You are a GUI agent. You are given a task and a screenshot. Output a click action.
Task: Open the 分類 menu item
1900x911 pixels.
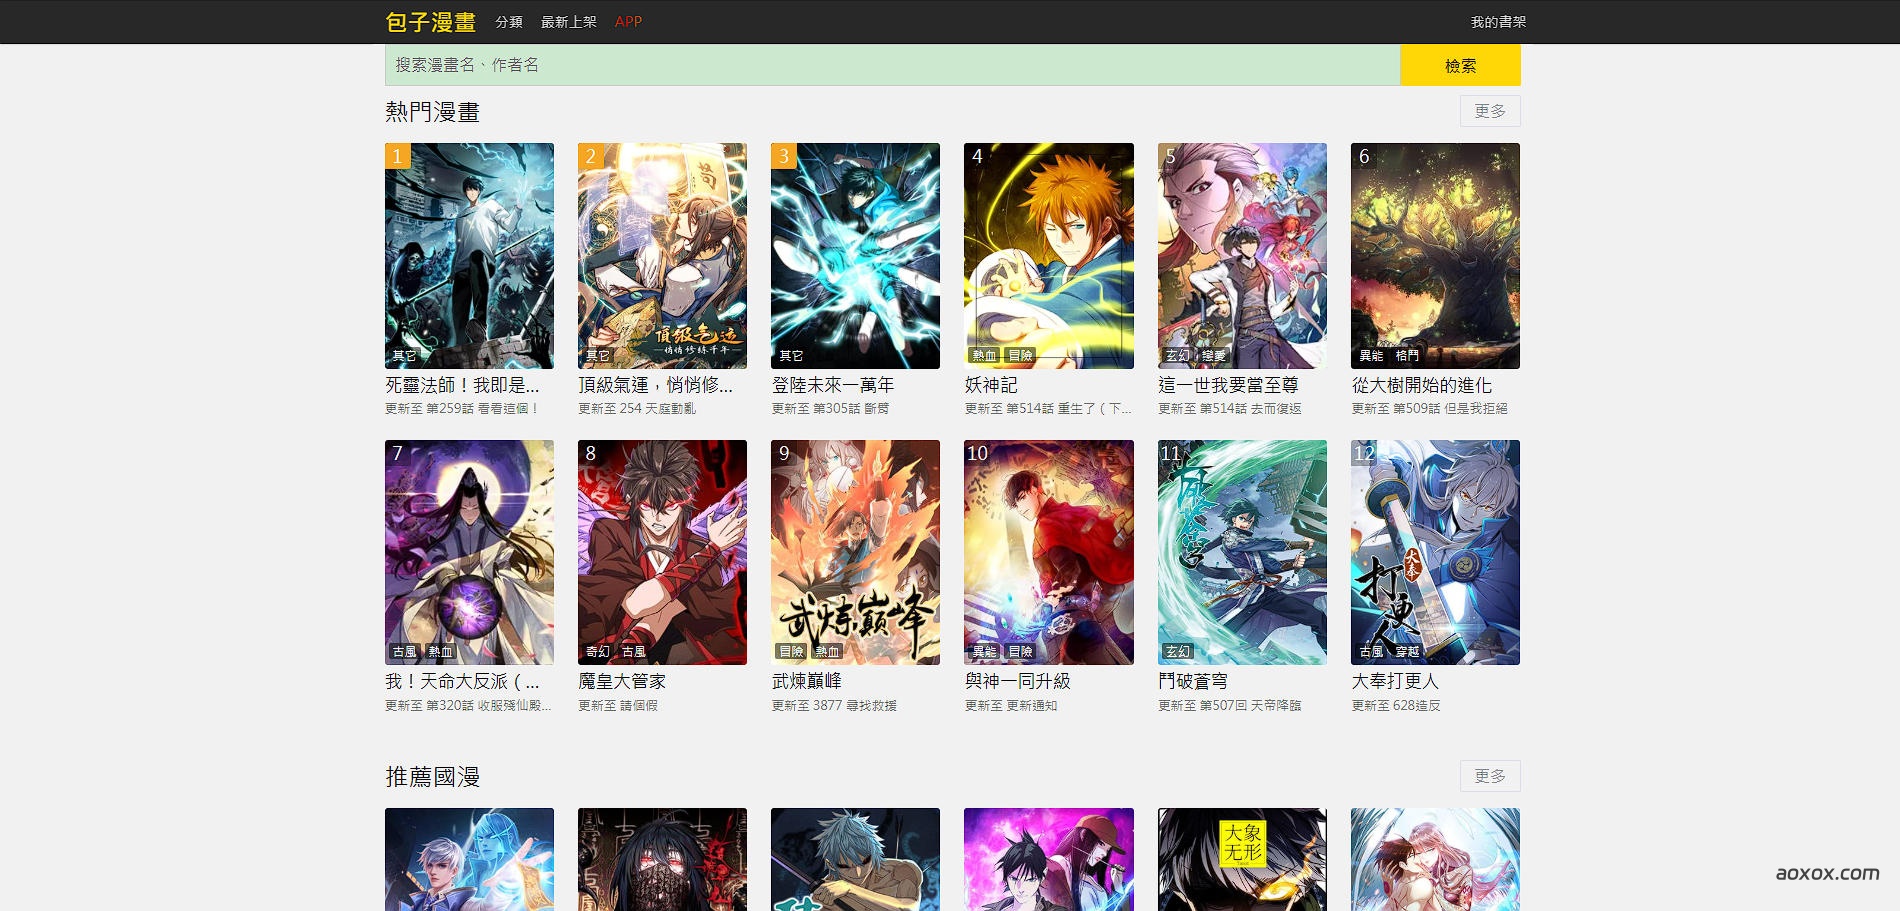click(x=508, y=22)
